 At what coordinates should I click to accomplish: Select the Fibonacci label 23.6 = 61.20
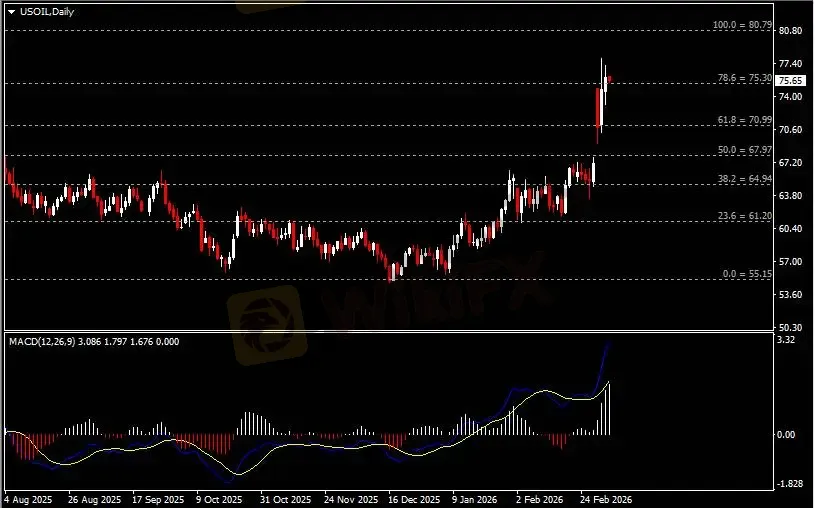(745, 216)
